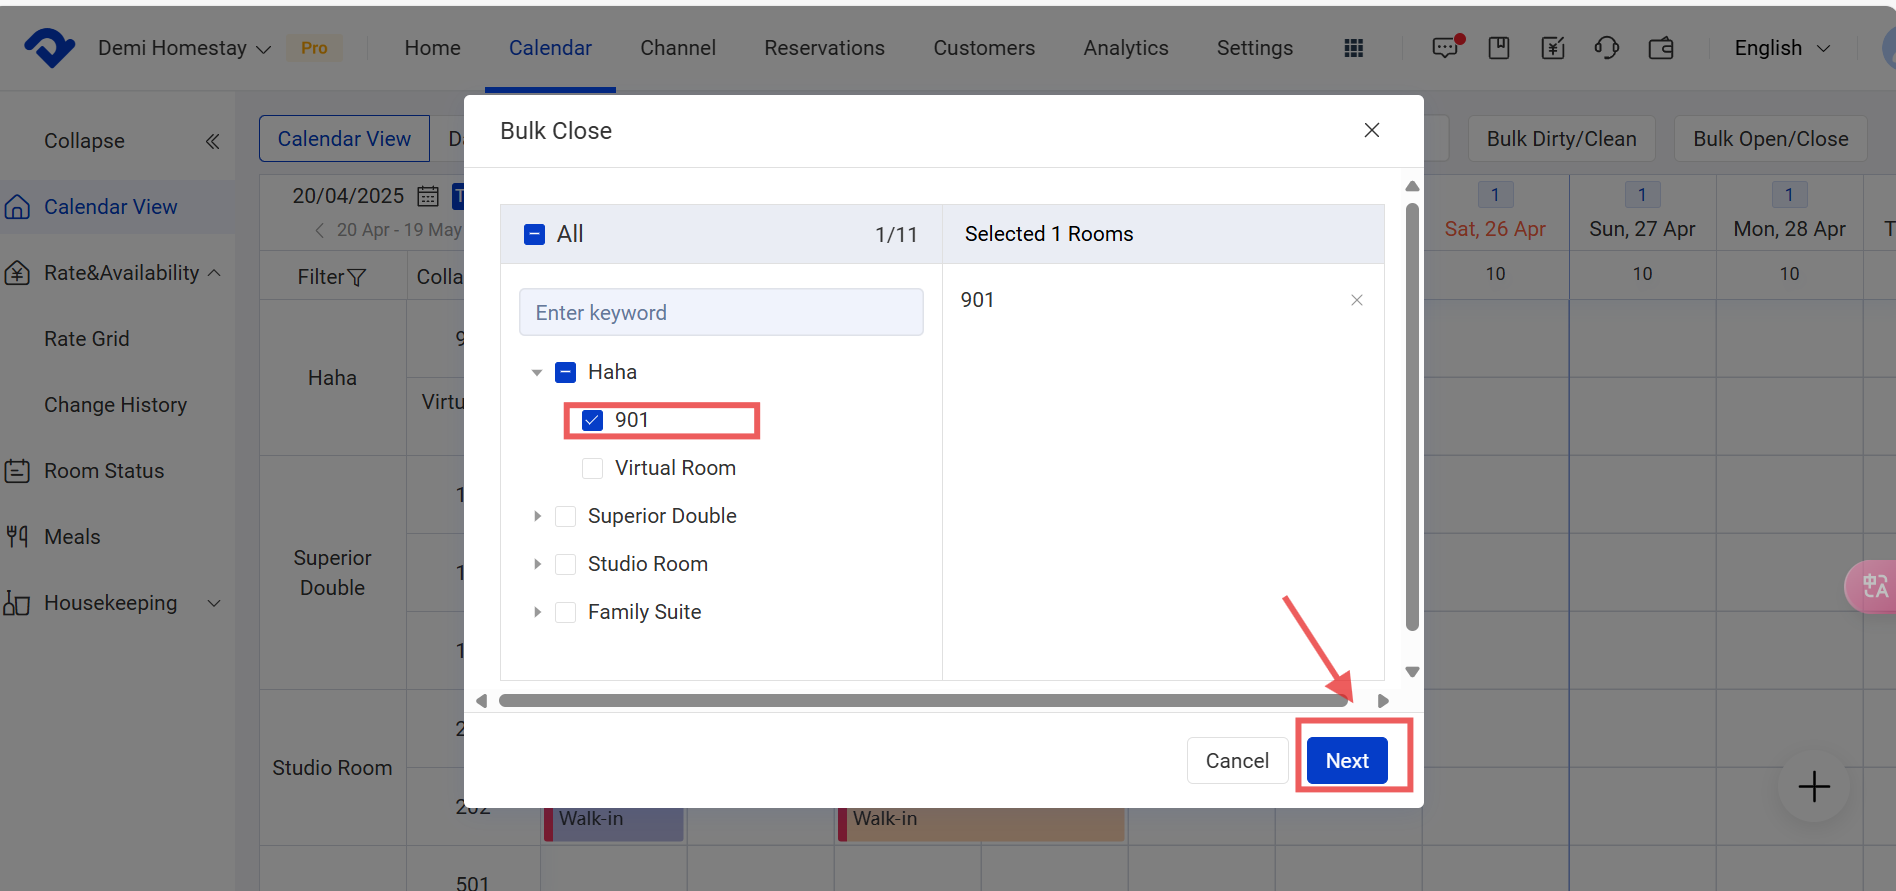Open the wallet icon in top bar
Image resolution: width=1896 pixels, height=891 pixels.
tap(1660, 48)
